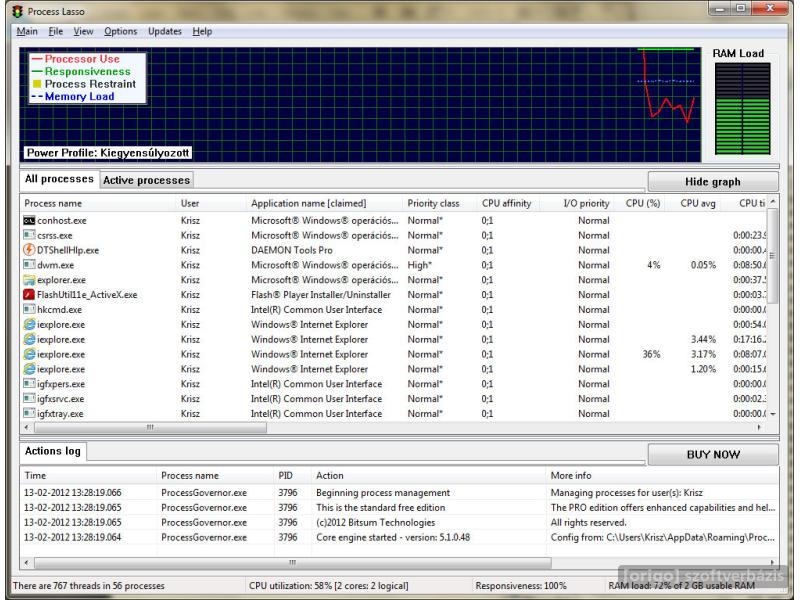800x600 pixels.
Task: Select iexplore.exe icon with 36% CPU
Action: coord(29,354)
